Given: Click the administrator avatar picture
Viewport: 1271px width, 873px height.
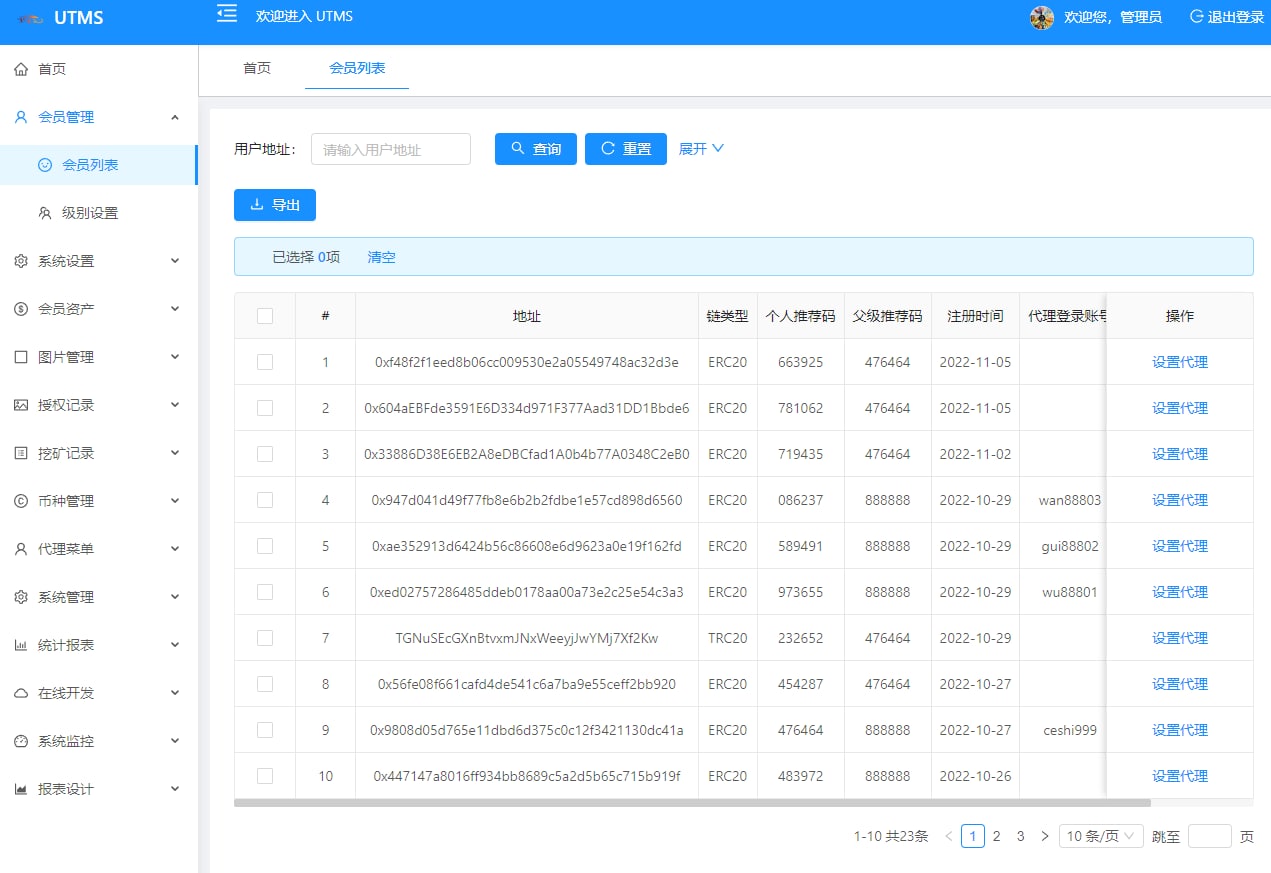Looking at the screenshot, I should tap(1042, 17).
